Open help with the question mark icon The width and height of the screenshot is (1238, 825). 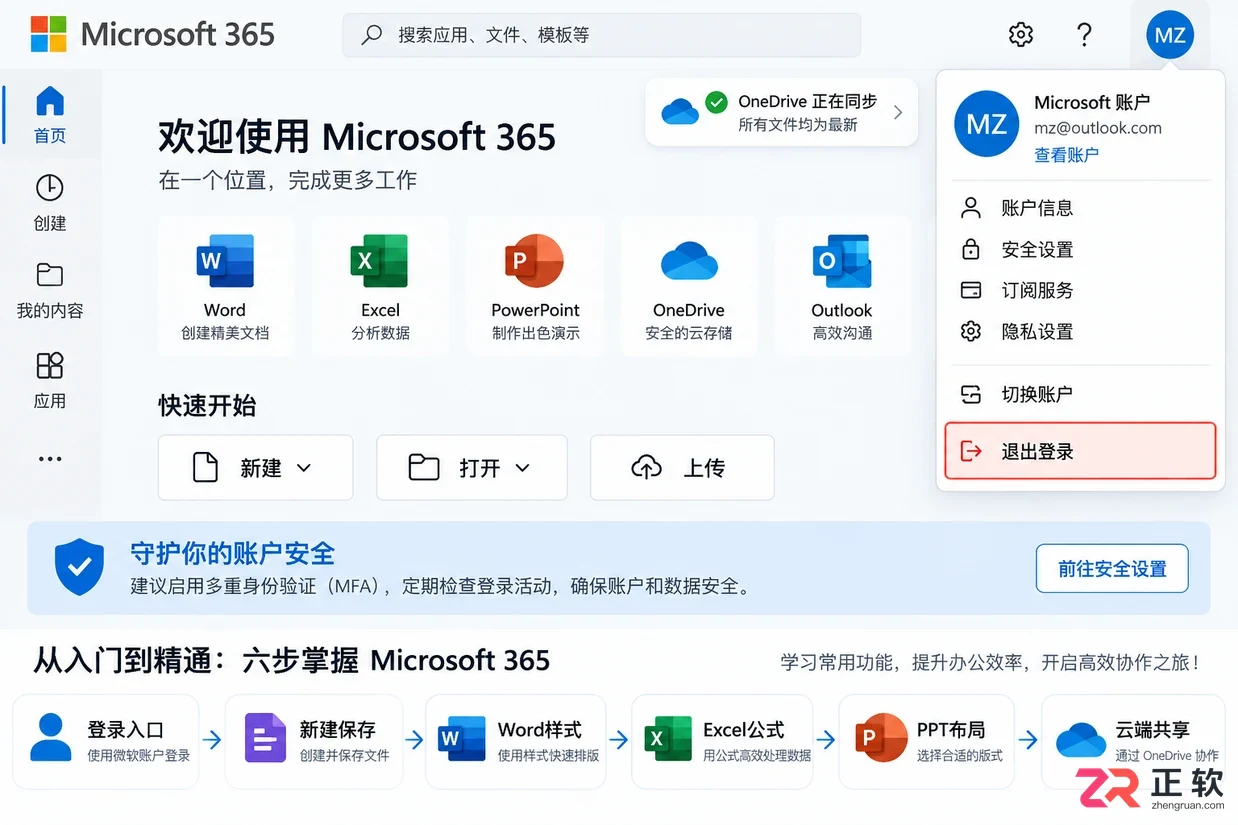1084,35
